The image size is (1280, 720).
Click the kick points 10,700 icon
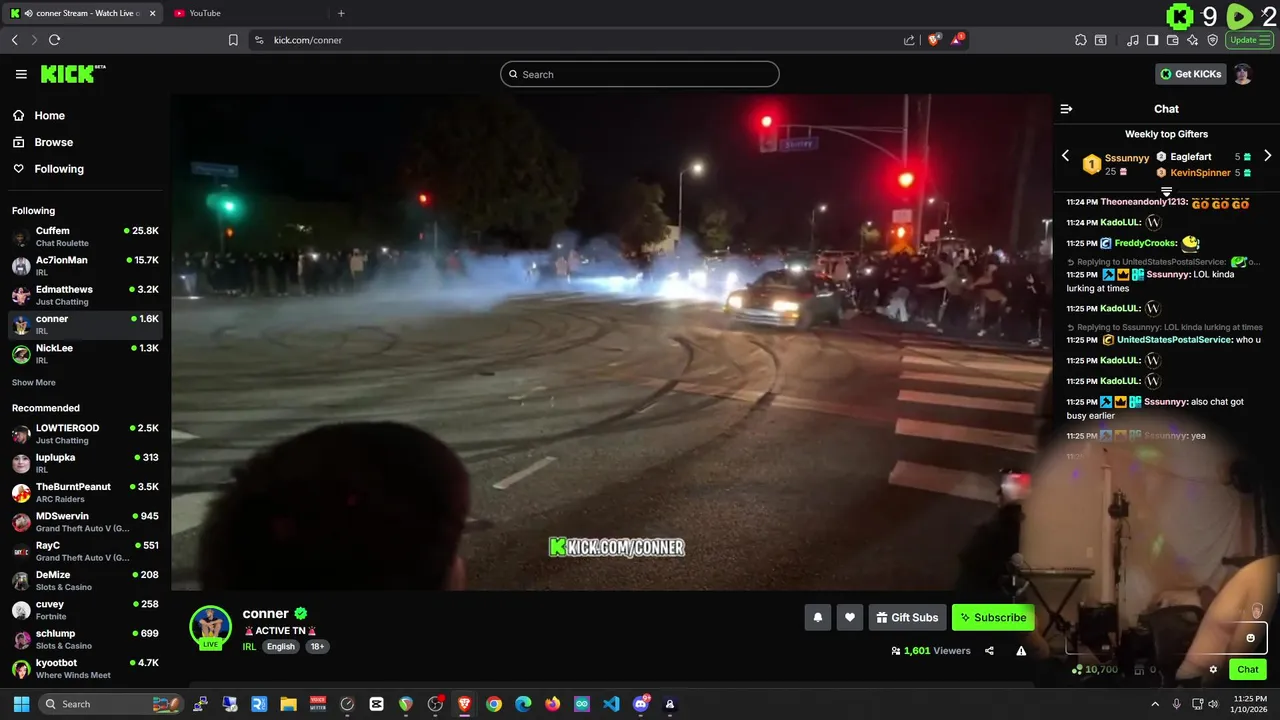coord(1076,669)
